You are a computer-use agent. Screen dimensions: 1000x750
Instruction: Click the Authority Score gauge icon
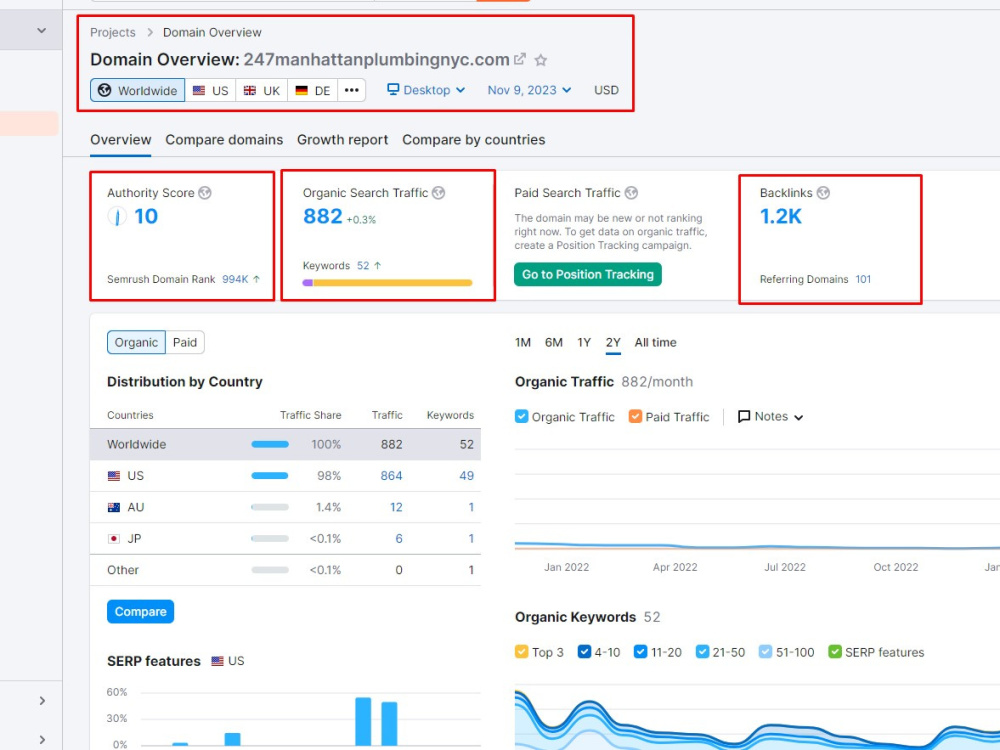coord(117,217)
